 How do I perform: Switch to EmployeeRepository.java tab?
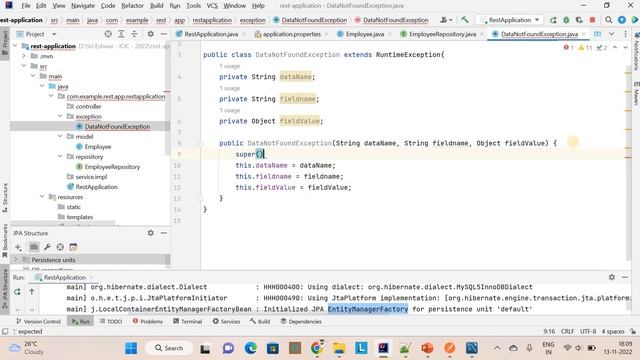point(442,34)
